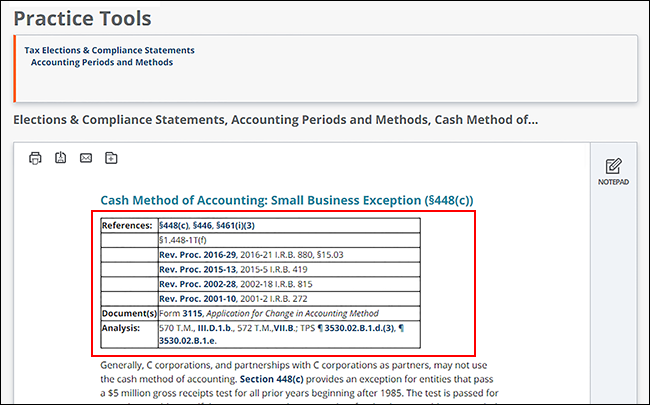Open Tax Elections & Compliance Statements breadcrumb
This screenshot has width=650, height=405.
(x=109, y=50)
